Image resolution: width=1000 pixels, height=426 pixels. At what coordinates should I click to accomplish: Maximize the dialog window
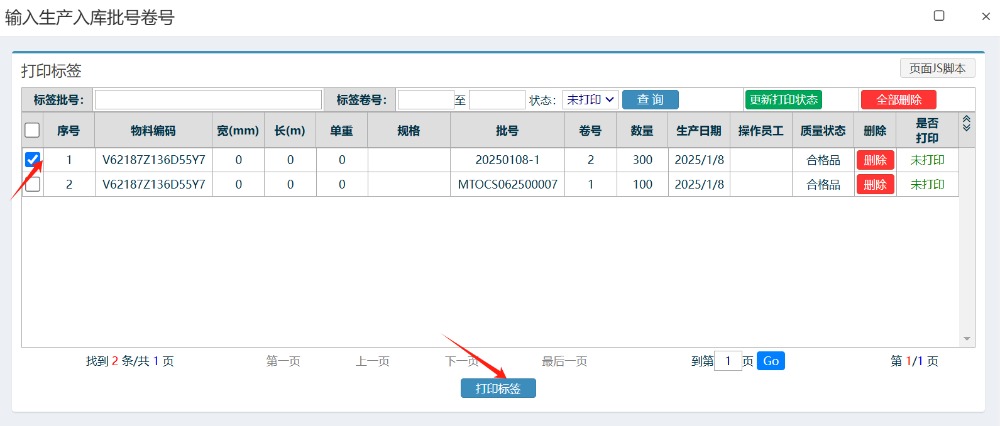(939, 15)
